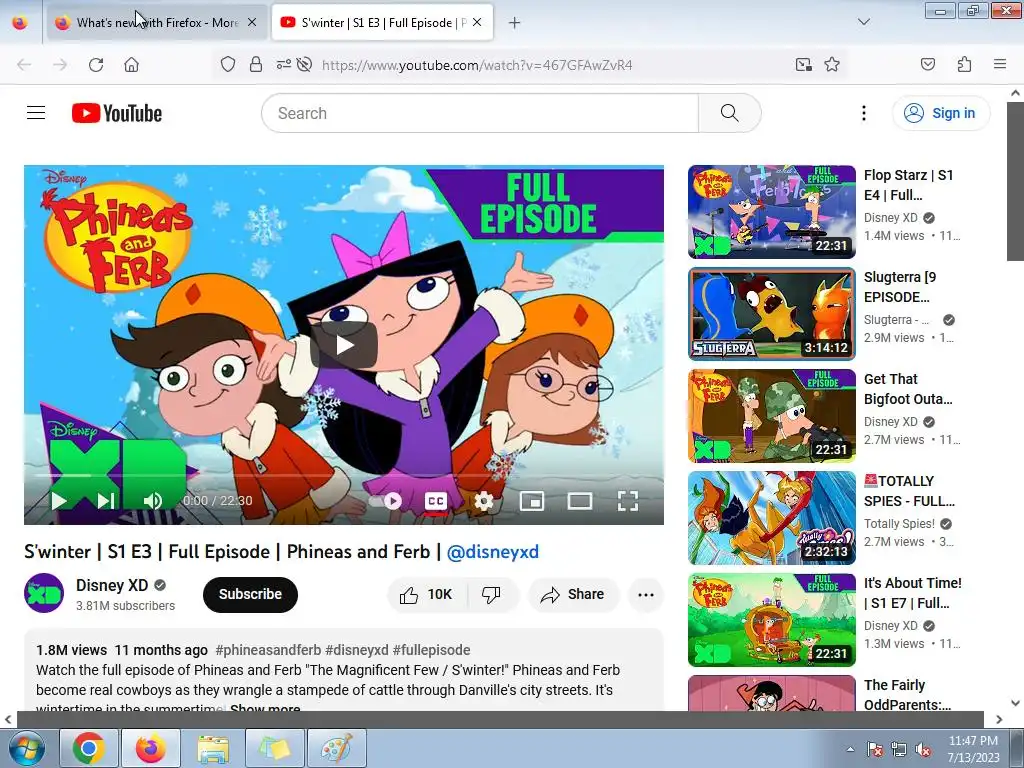Open a new browser tab

pyautogui.click(x=515, y=23)
